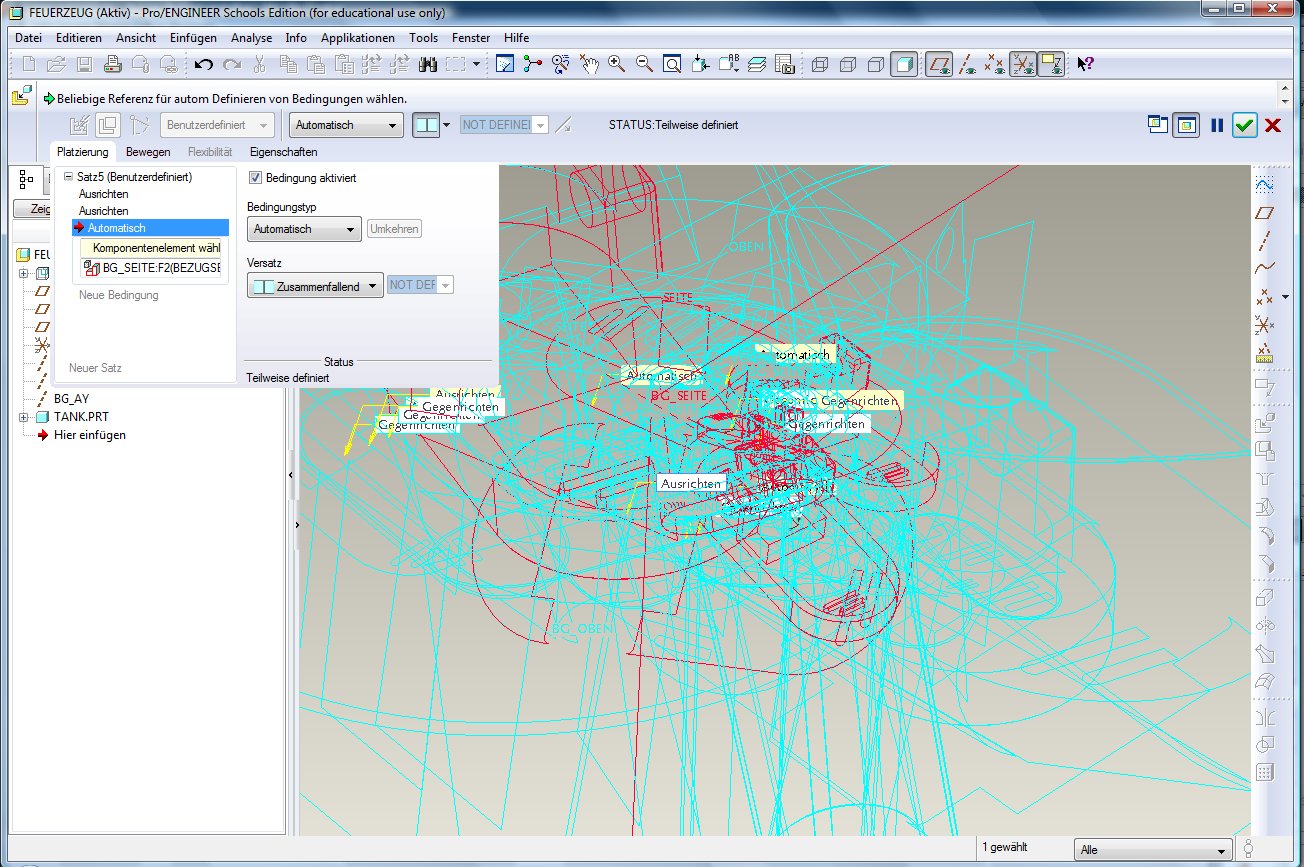Toggle the 'Bedingung aktiviert' checkbox
Screen dimensions: 1304x867
pyautogui.click(x=255, y=178)
